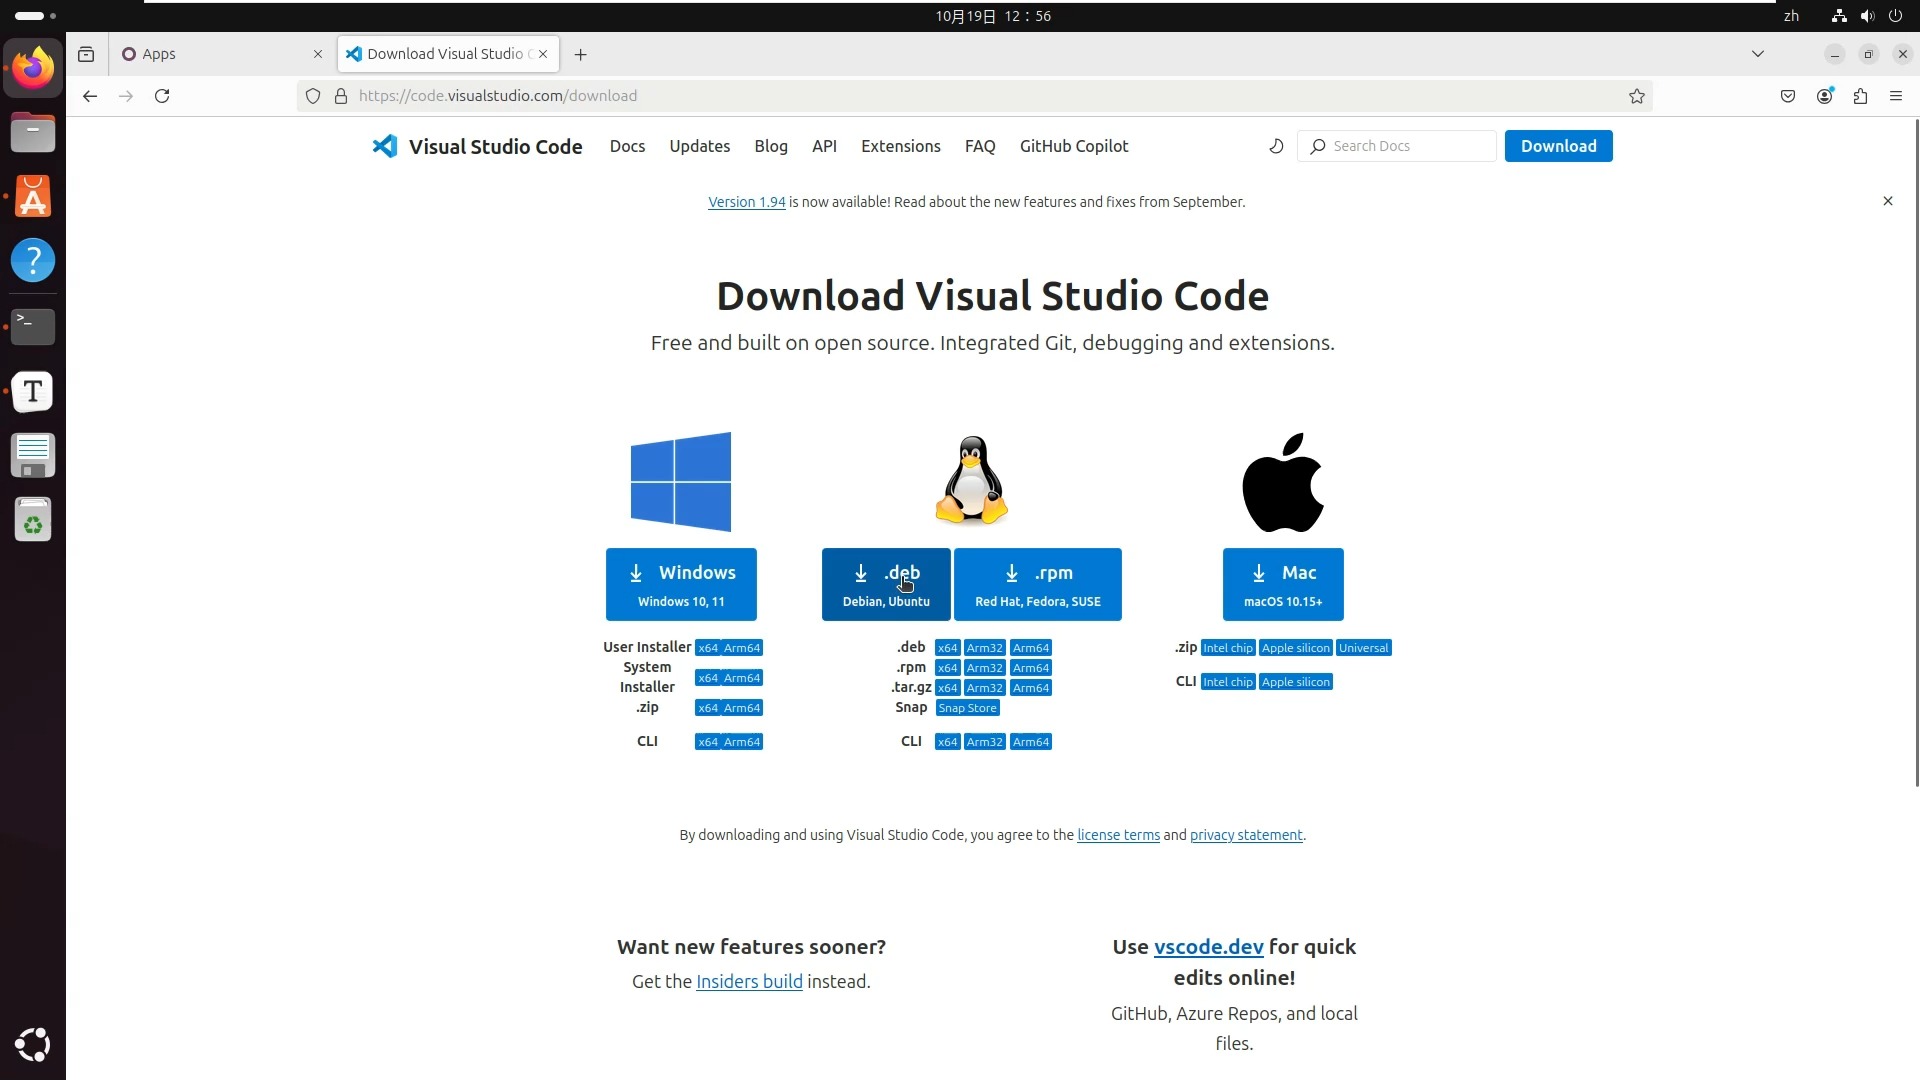This screenshot has height=1080, width=1920.
Task: Select the Linux .deb Arm32 link
Action: [984, 648]
